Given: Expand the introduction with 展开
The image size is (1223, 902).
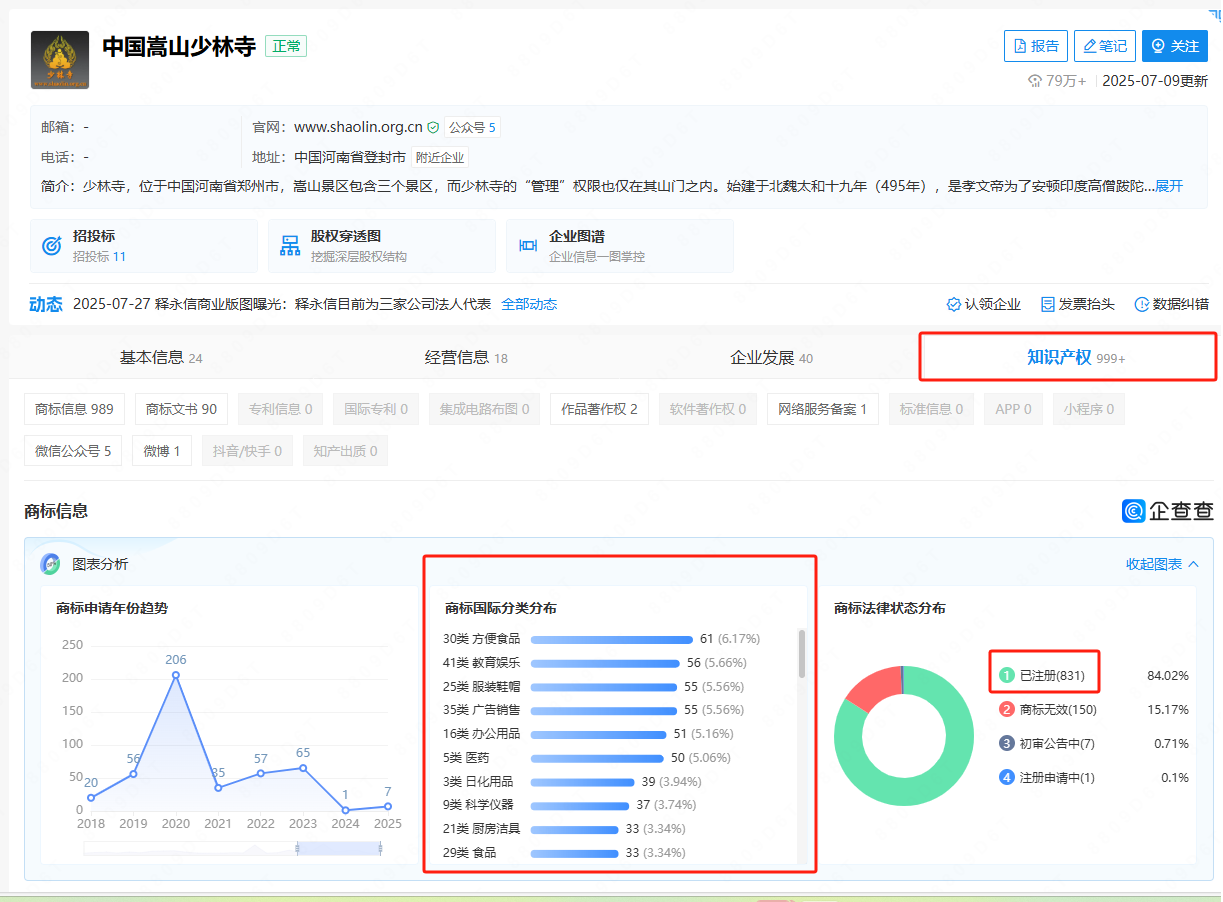Looking at the screenshot, I should click(x=1169, y=186).
